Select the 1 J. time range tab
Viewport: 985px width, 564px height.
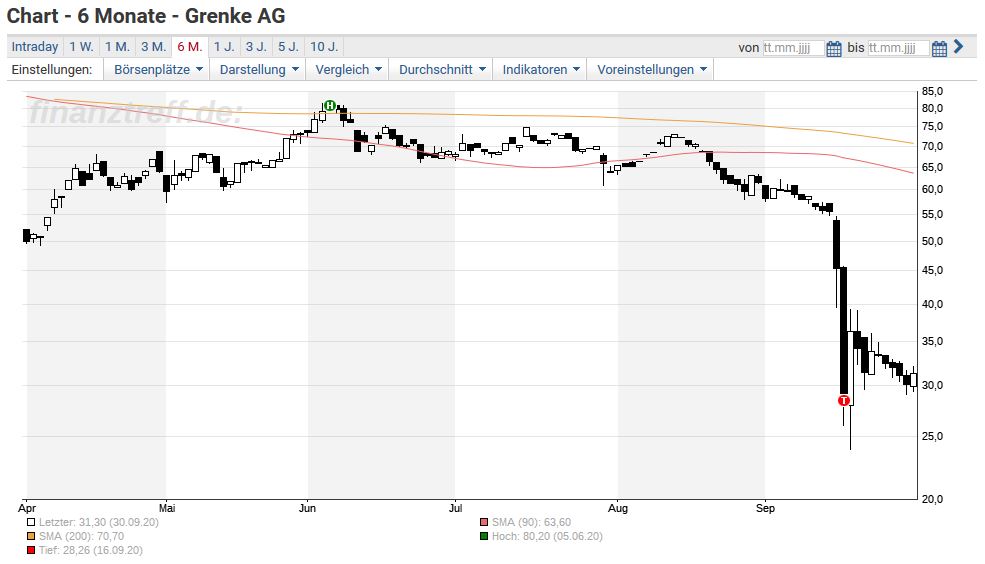tap(224, 46)
